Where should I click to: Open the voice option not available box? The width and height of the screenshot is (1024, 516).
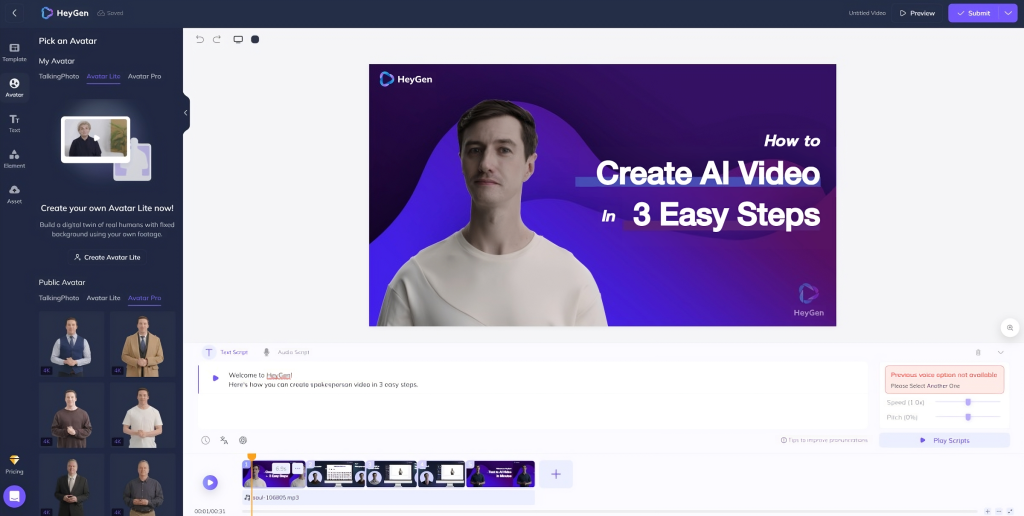point(944,379)
